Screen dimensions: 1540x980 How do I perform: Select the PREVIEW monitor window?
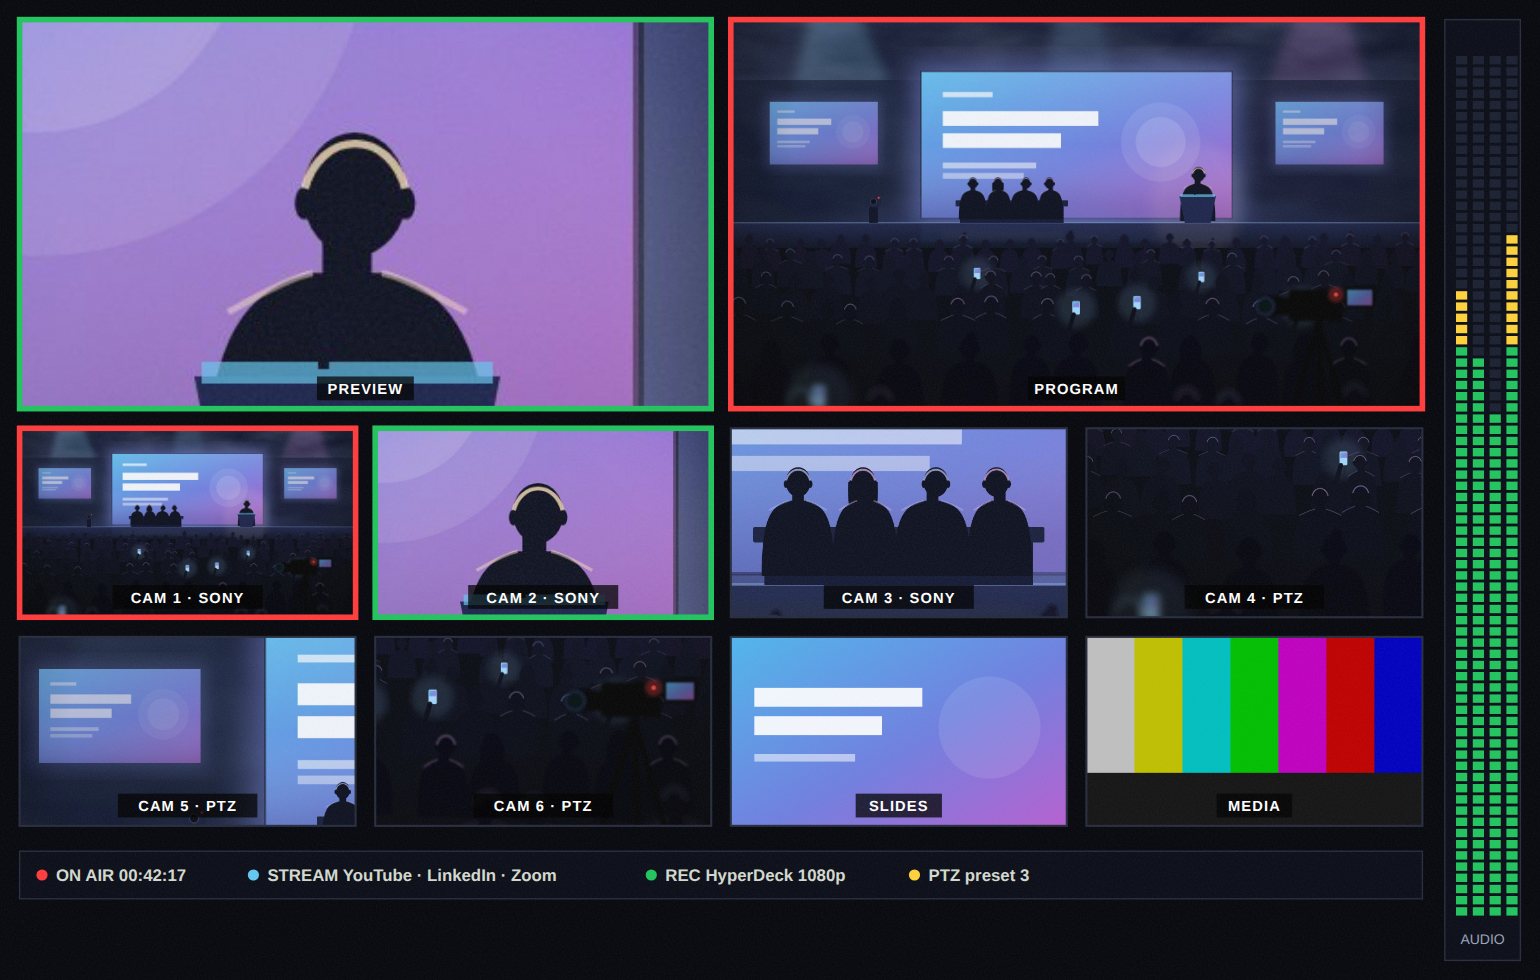tap(365, 214)
